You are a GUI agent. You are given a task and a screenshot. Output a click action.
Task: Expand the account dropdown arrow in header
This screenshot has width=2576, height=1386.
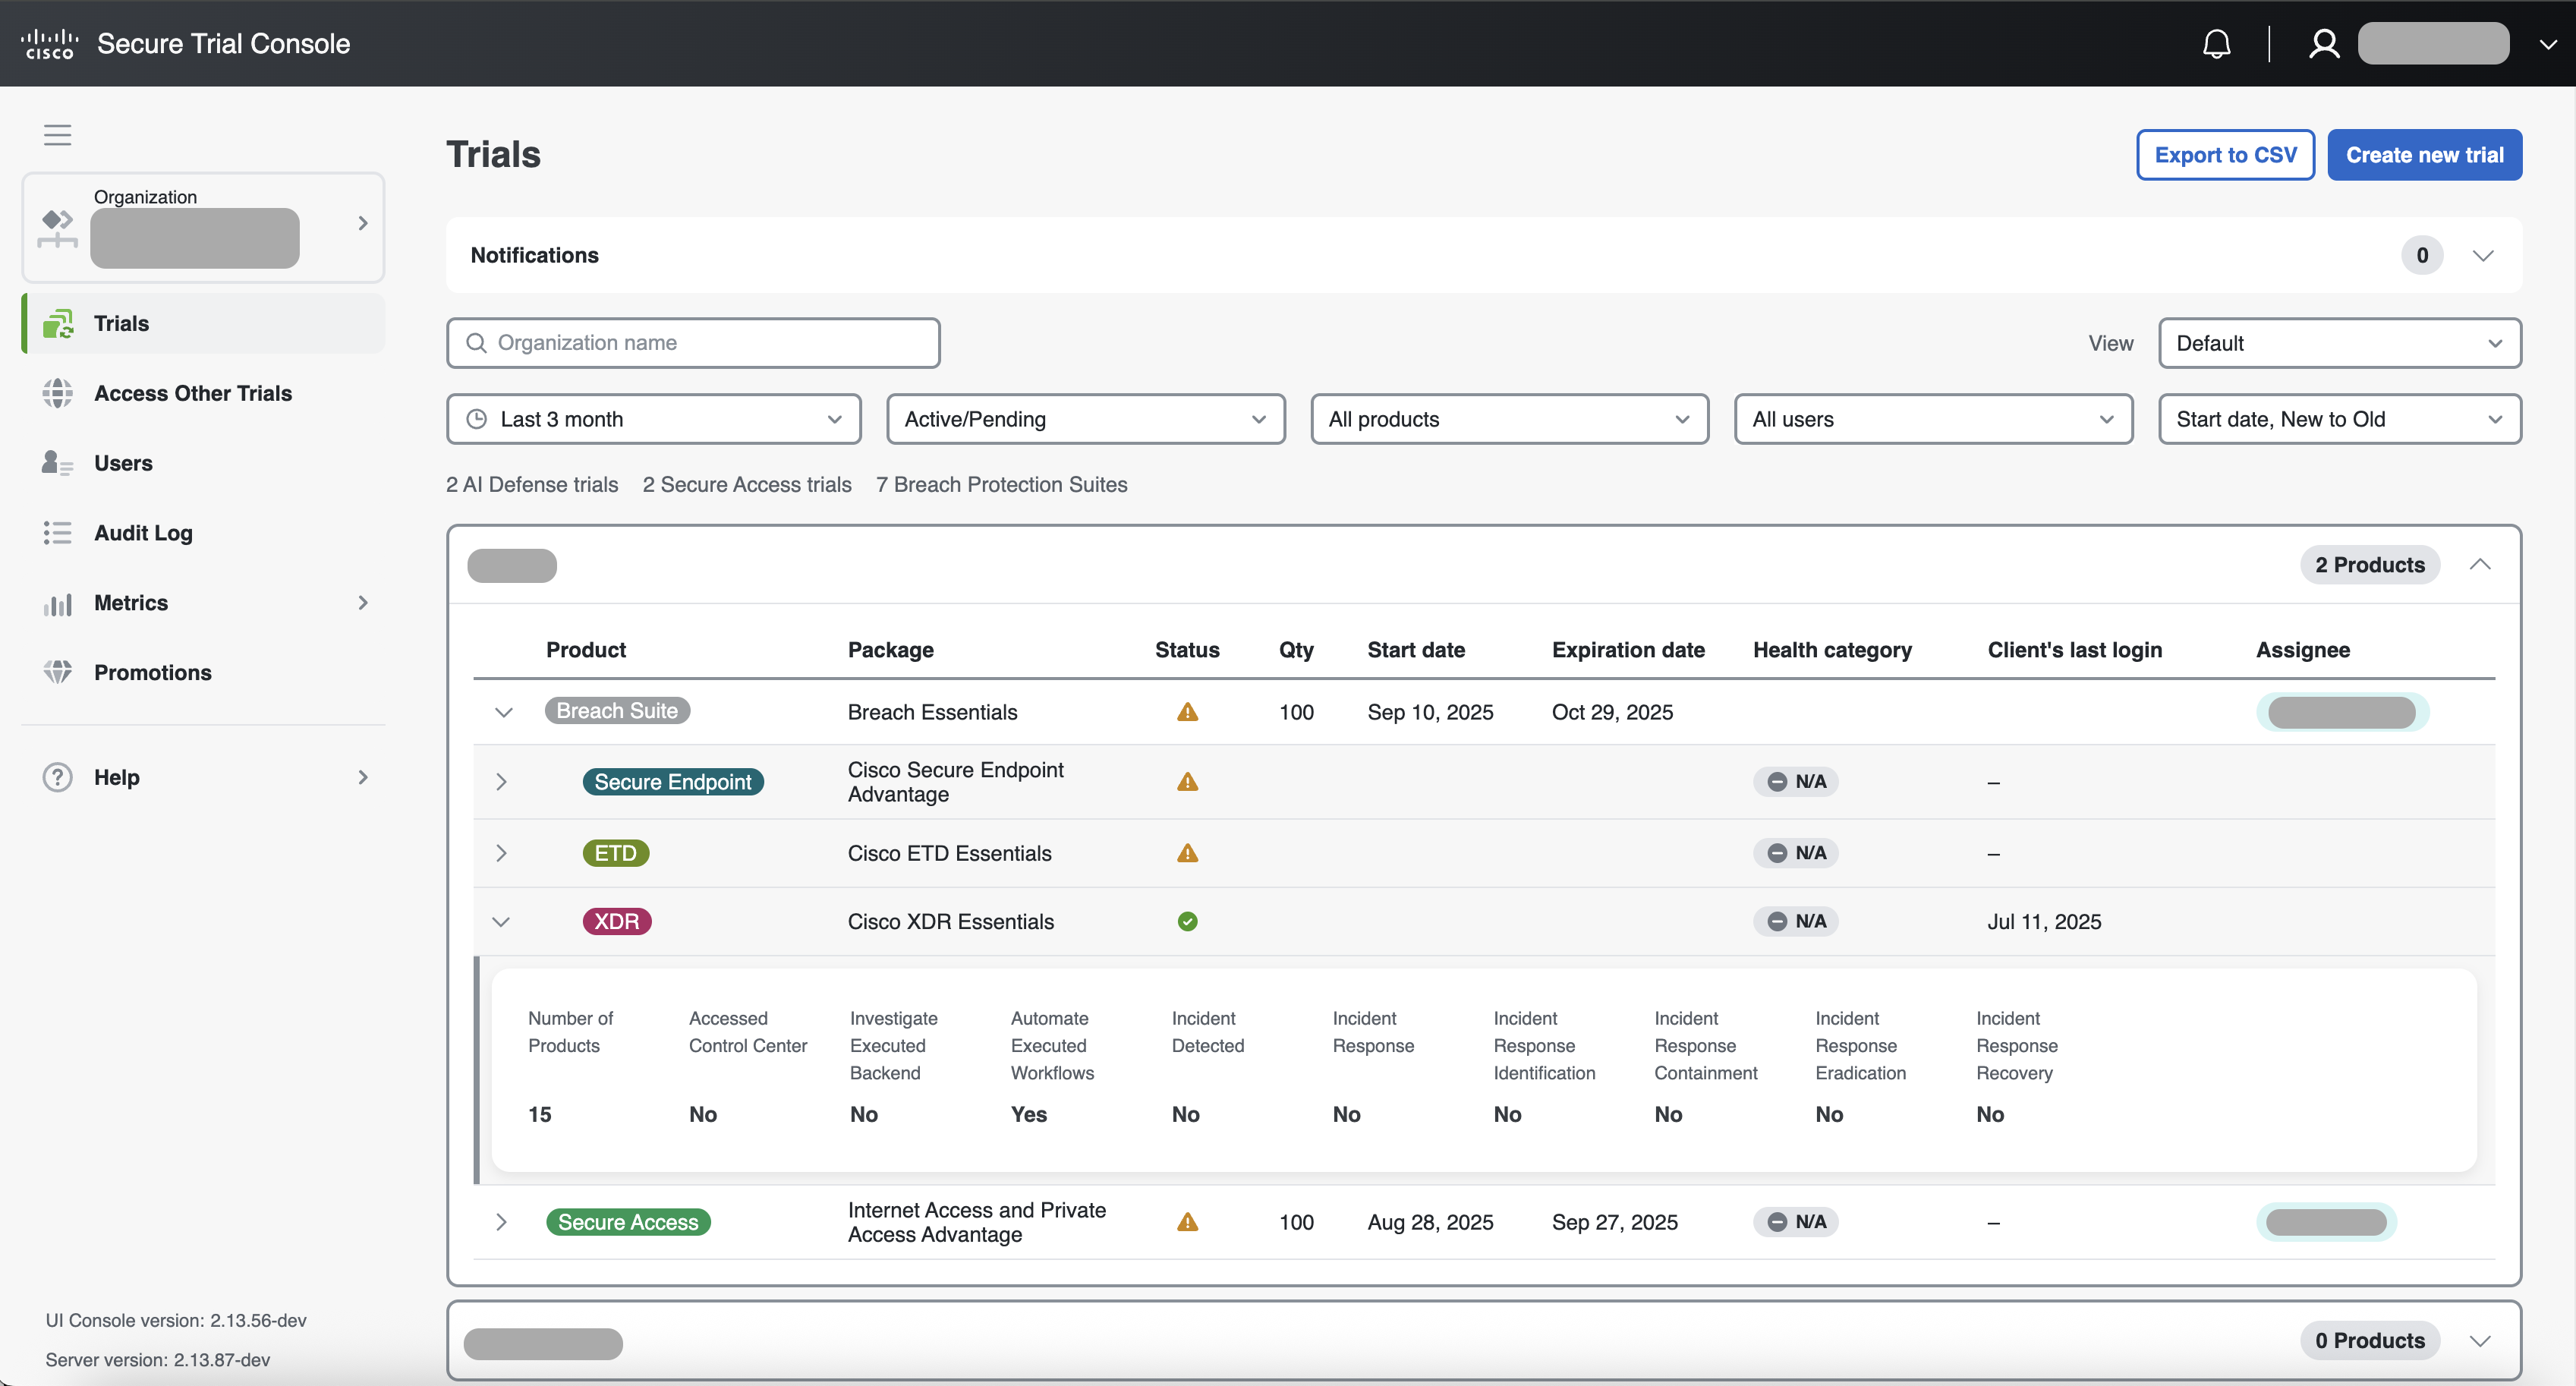click(x=2548, y=44)
